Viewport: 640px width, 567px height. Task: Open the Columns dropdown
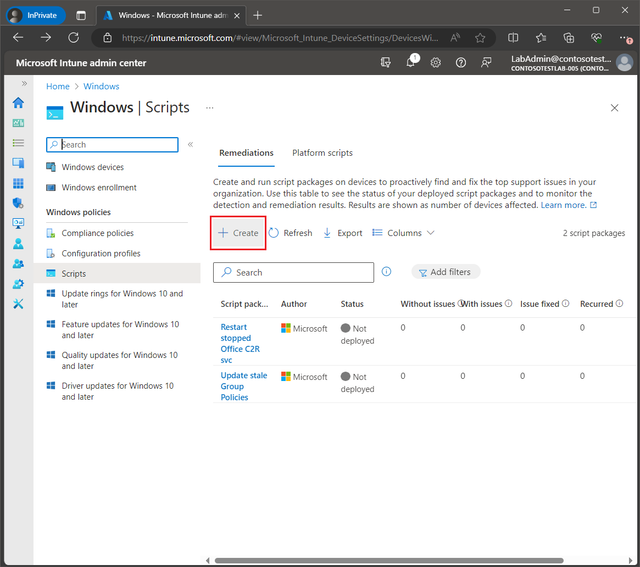(403, 233)
